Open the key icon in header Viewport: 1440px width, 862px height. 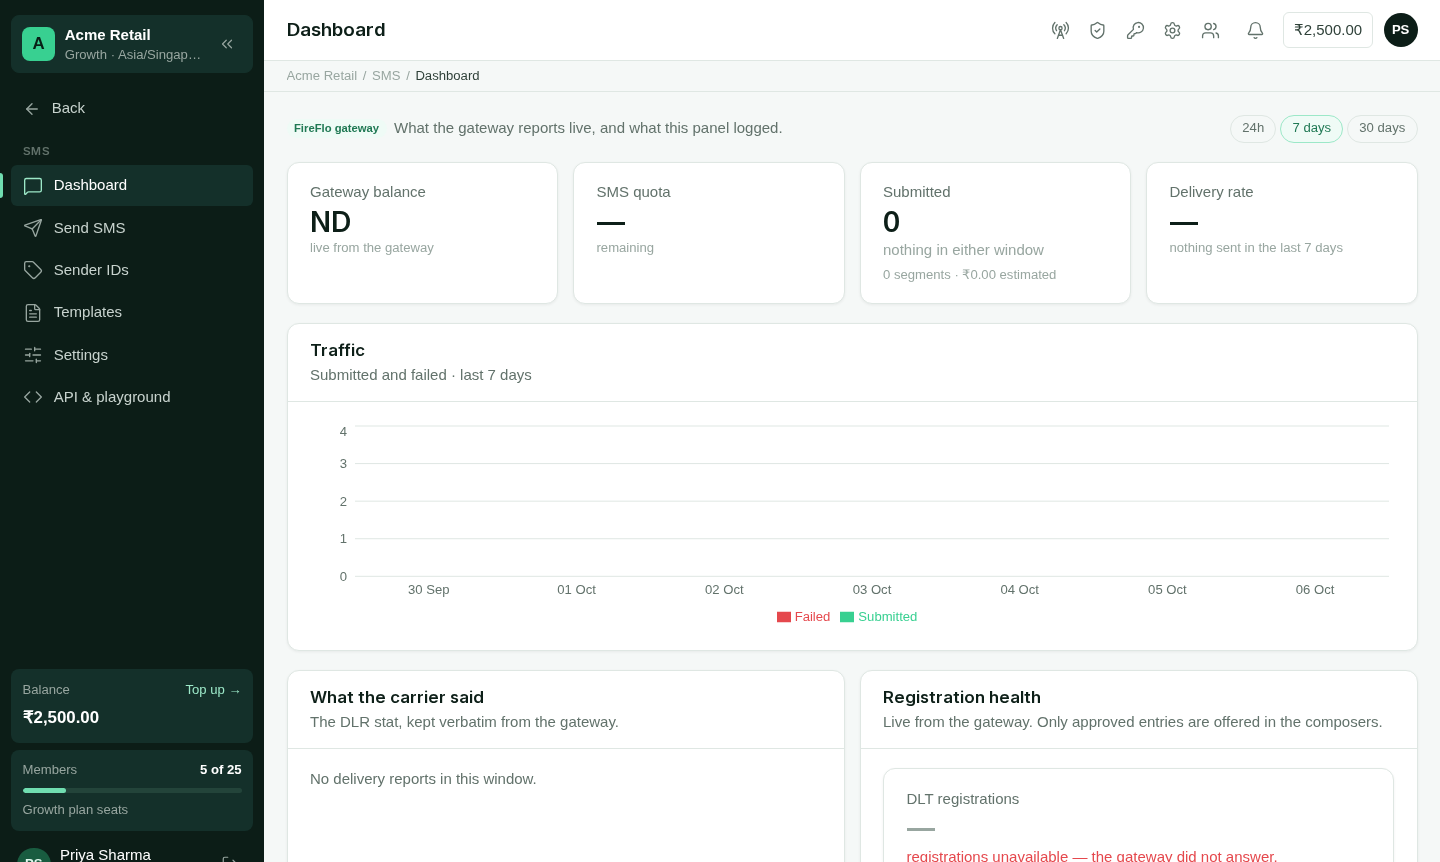[x=1135, y=30]
